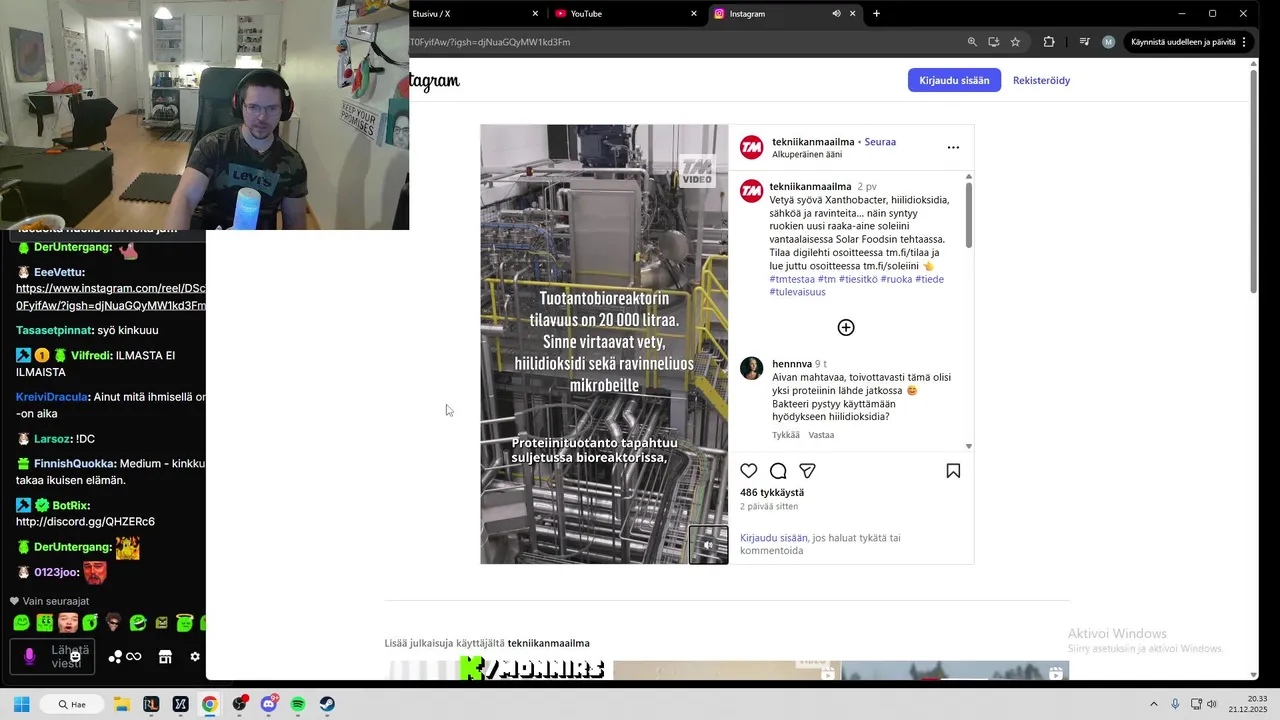This screenshot has height=720, width=1280.
Task: Click Tykkää under hennnva's comment
Action: pyautogui.click(x=786, y=435)
